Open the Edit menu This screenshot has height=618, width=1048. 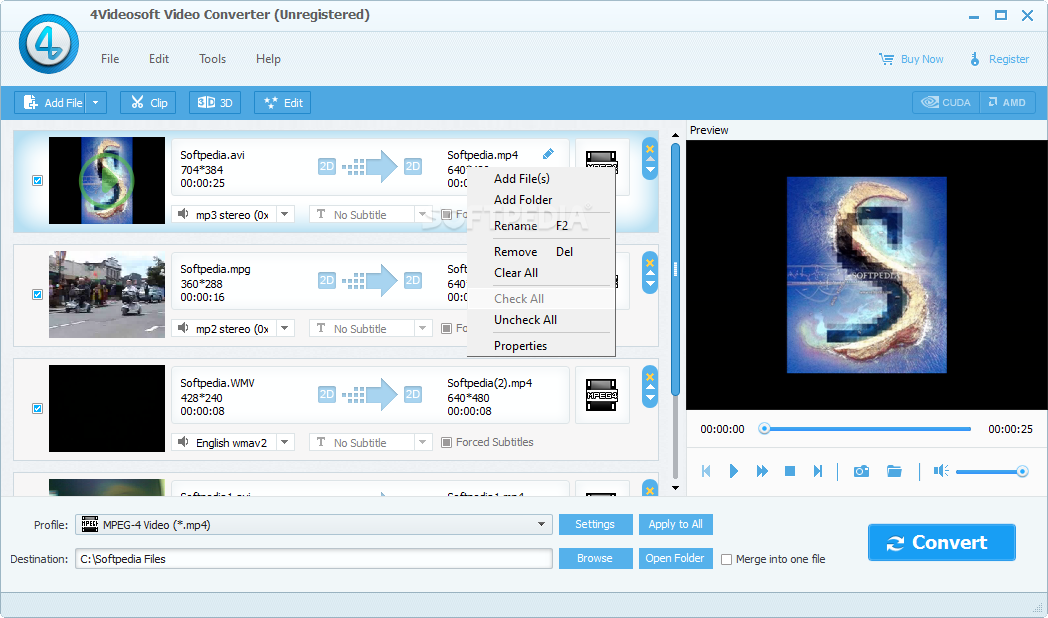[158, 59]
